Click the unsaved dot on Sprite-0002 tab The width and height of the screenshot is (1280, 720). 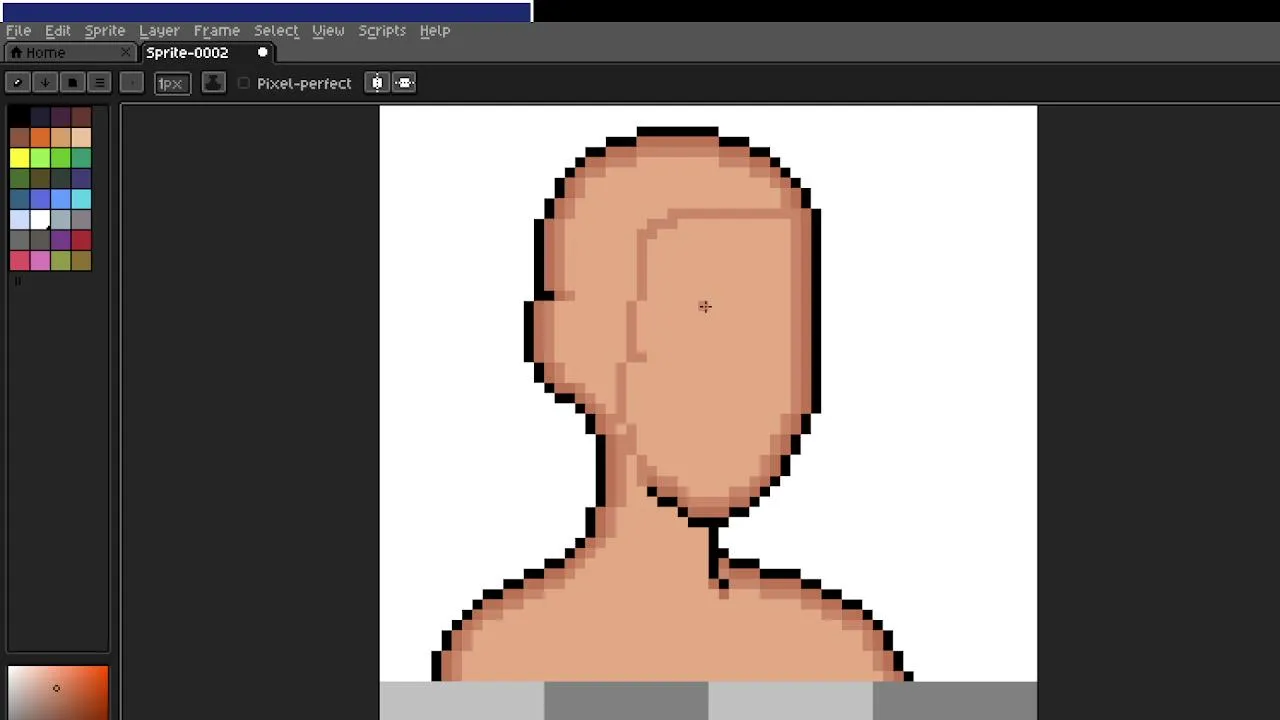click(x=263, y=52)
